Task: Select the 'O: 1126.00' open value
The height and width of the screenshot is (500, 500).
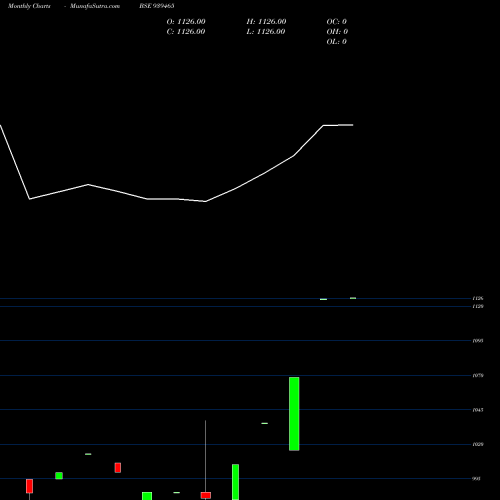Action: 186,22
